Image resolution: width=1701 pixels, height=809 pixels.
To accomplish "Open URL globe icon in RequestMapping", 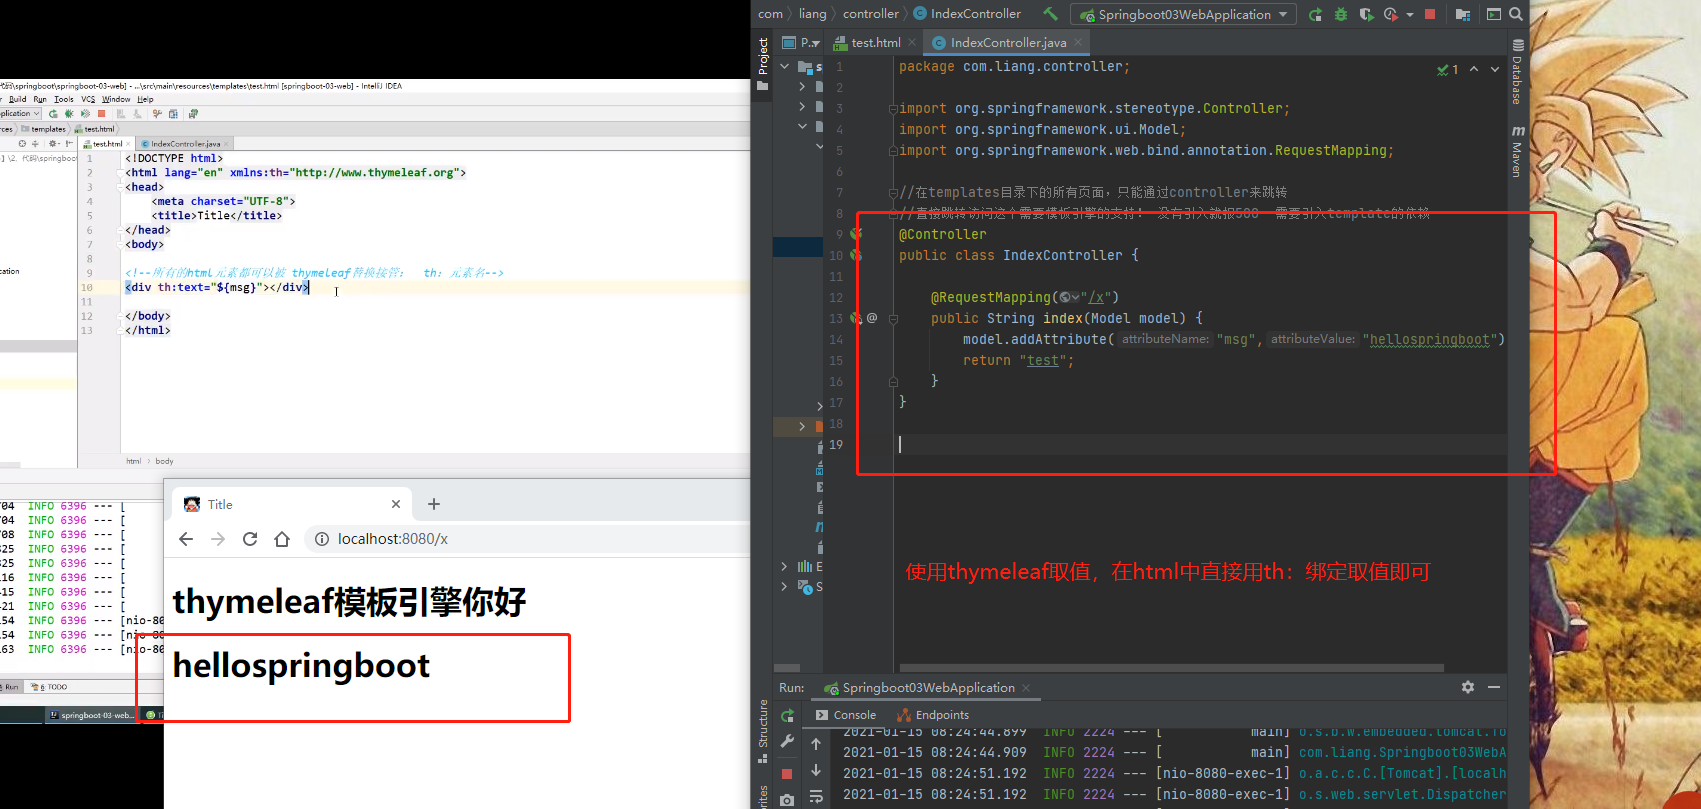I will 1067,297.
